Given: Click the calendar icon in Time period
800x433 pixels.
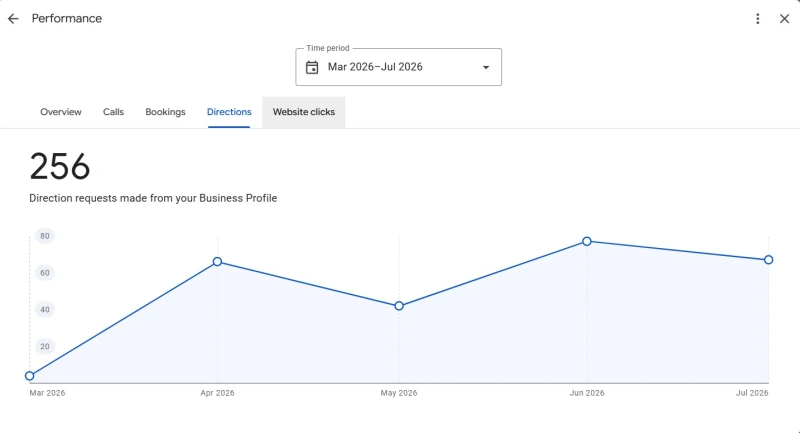Looking at the screenshot, I should (x=312, y=67).
